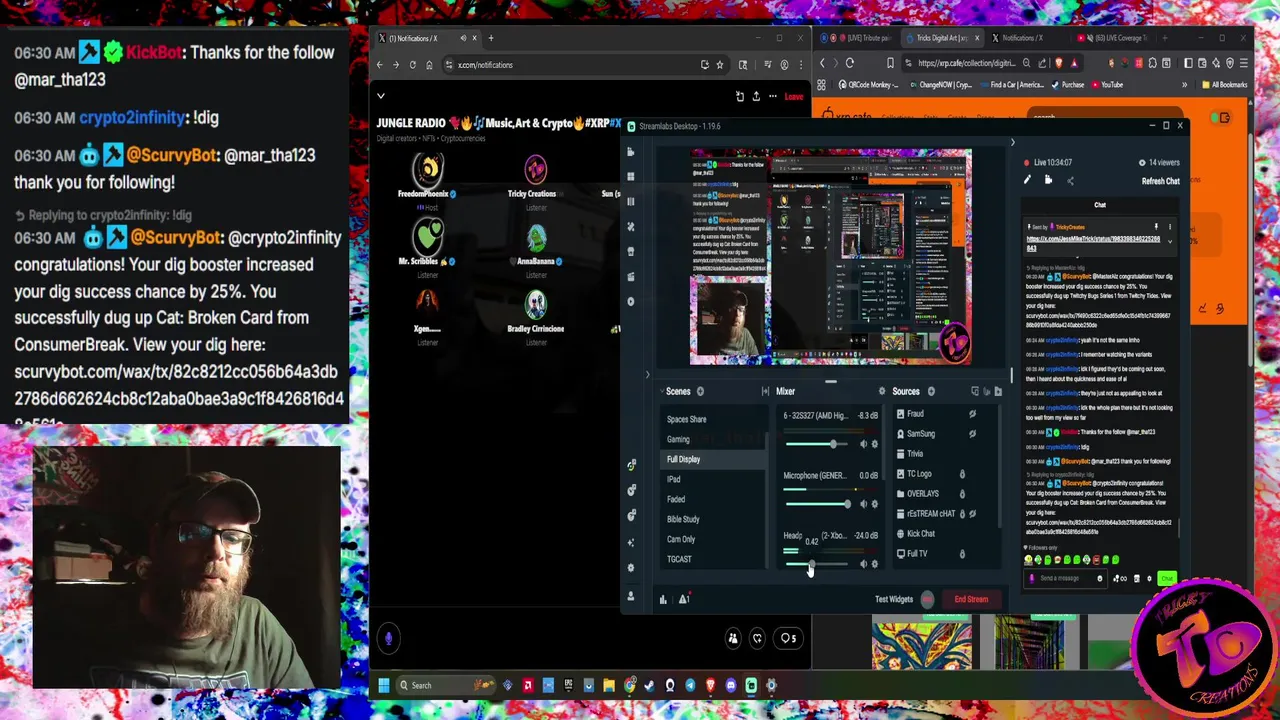Open Tricky Creations profile in Space

pos(535,169)
